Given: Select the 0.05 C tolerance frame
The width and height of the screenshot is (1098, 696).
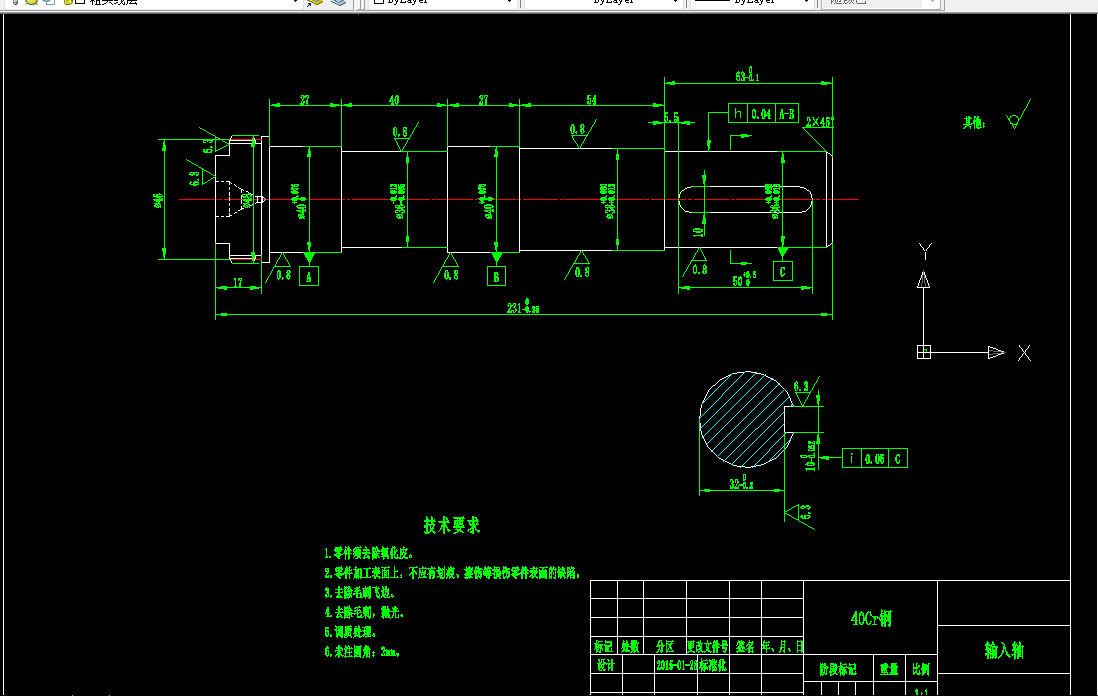Looking at the screenshot, I should [875, 459].
